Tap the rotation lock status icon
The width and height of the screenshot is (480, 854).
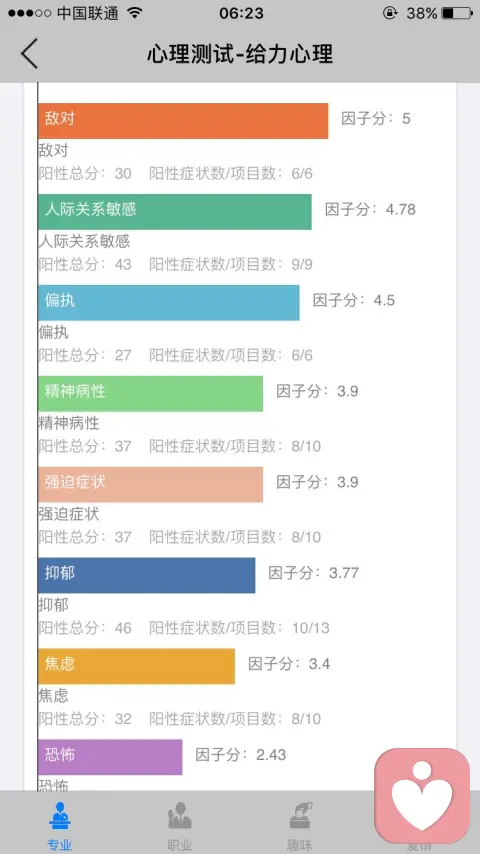[x=390, y=13]
